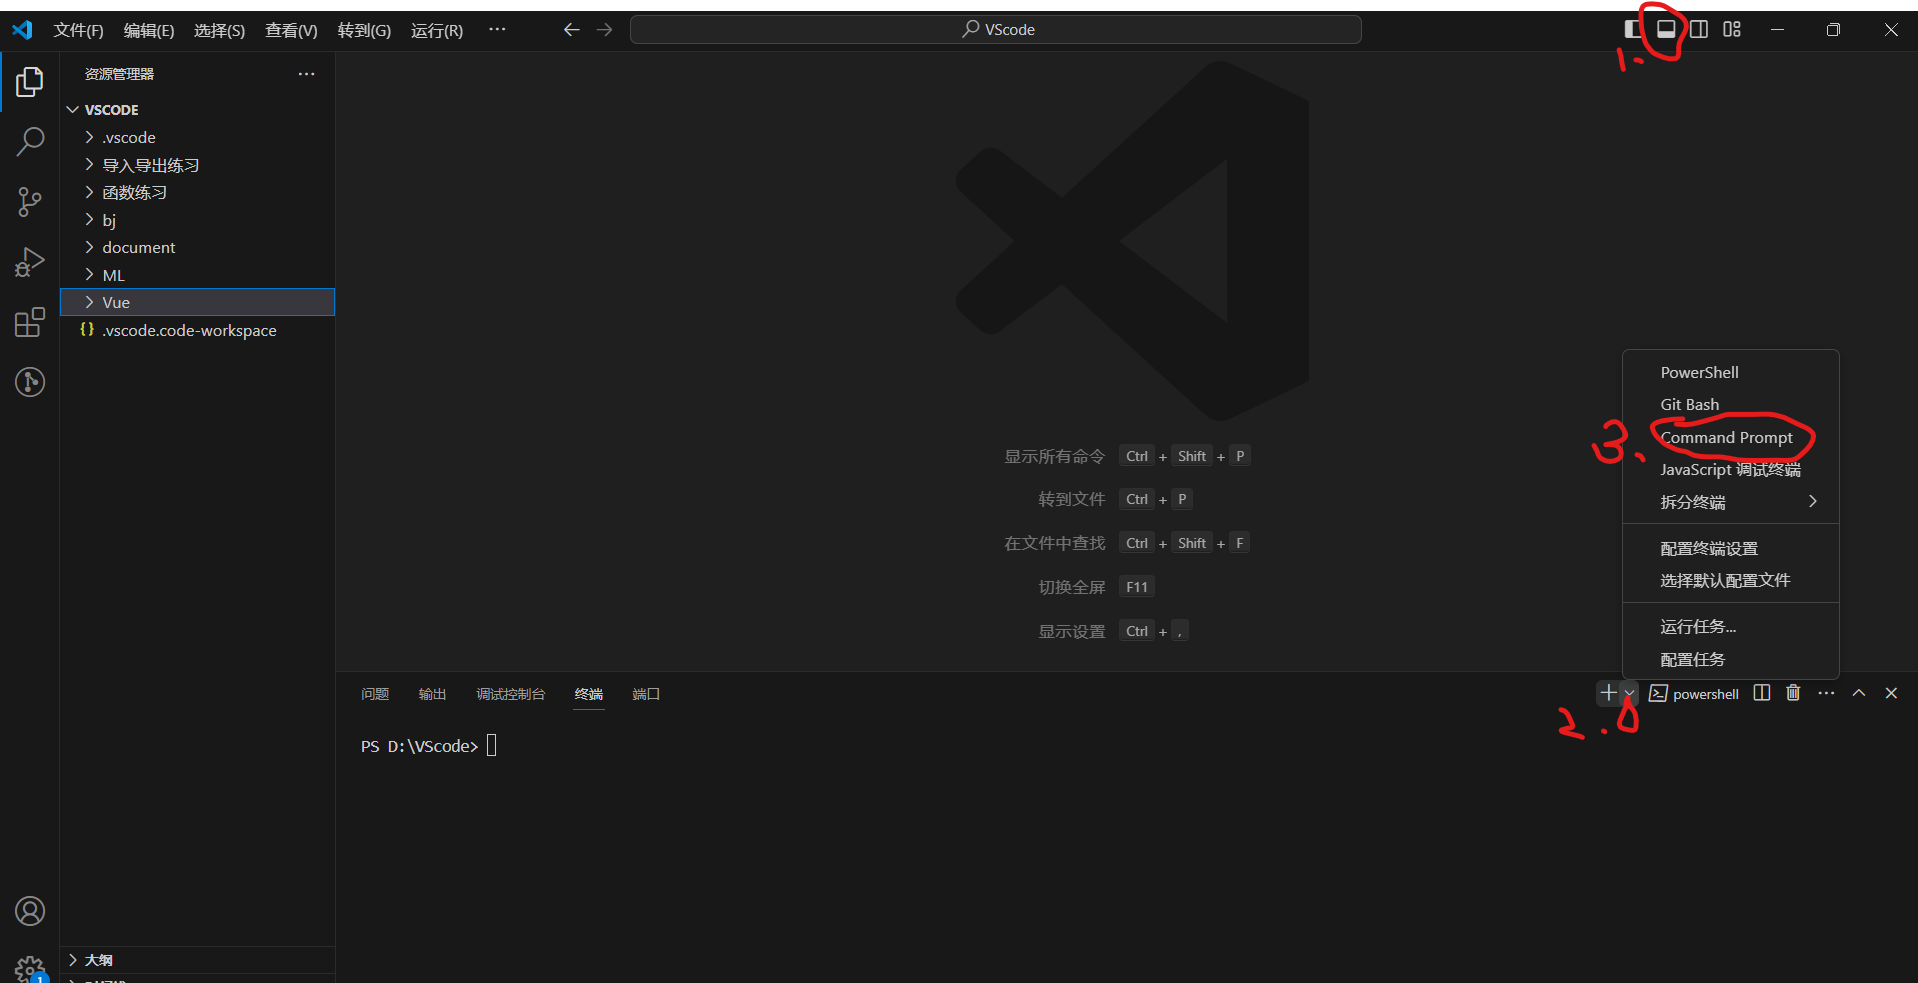Select 运行任务... menu entry
The image size is (1918, 983).
point(1731,627)
